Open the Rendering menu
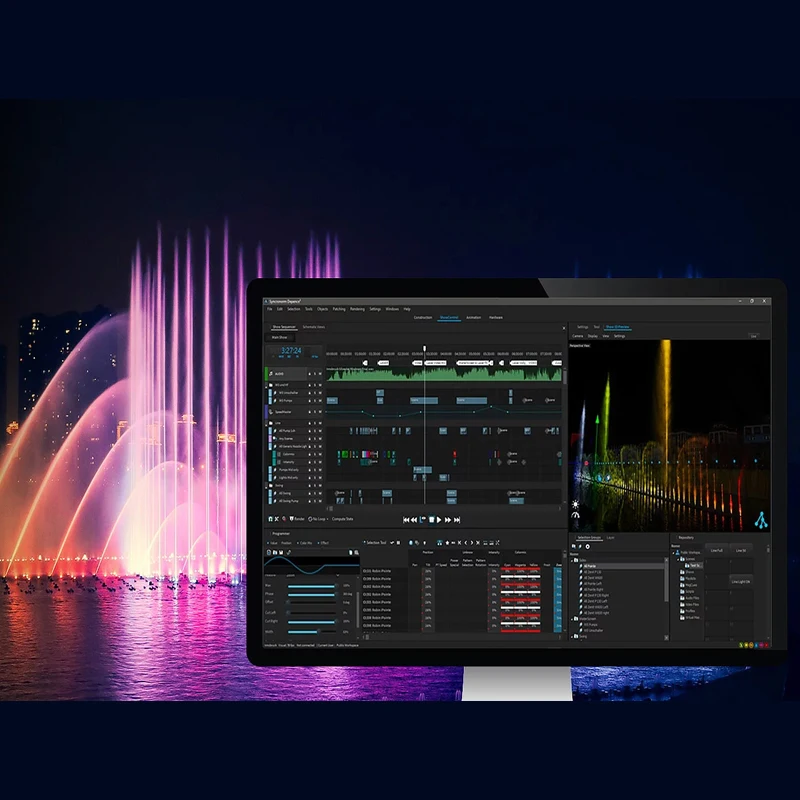The width and height of the screenshot is (800, 800). coord(357,309)
